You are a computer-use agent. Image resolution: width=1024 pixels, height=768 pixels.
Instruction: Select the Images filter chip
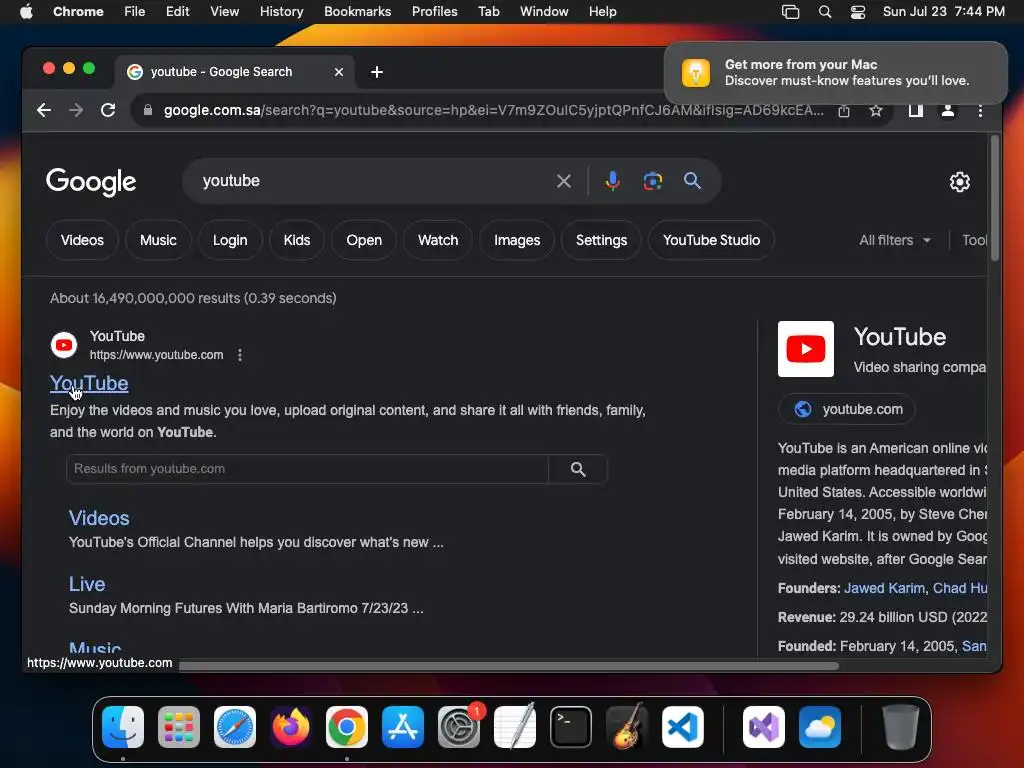coord(517,240)
